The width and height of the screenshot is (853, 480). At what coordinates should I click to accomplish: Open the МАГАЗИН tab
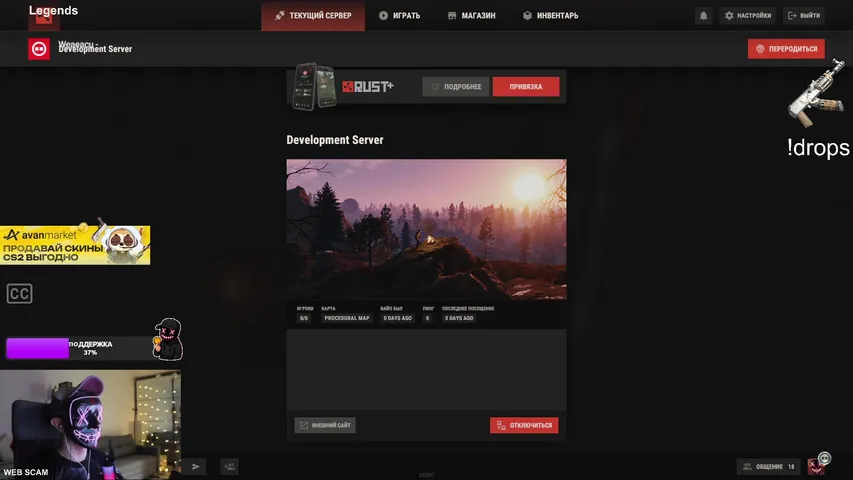coord(471,15)
